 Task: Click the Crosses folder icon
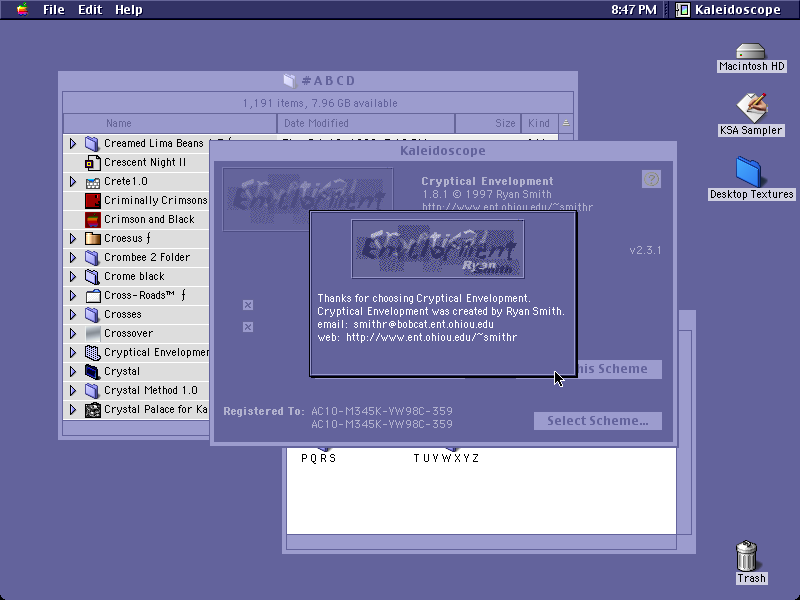click(92, 314)
